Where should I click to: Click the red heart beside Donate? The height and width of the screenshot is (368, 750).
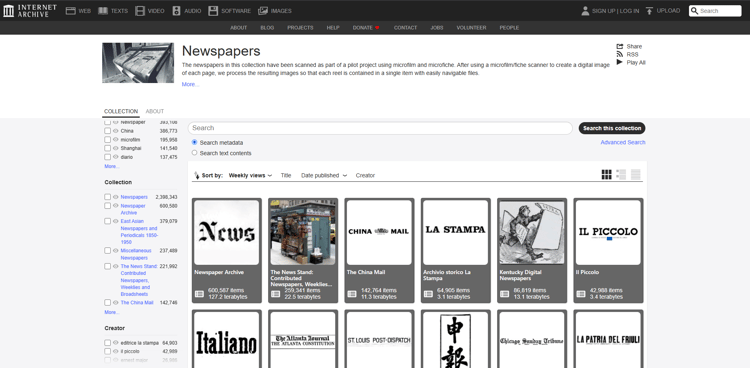(377, 28)
